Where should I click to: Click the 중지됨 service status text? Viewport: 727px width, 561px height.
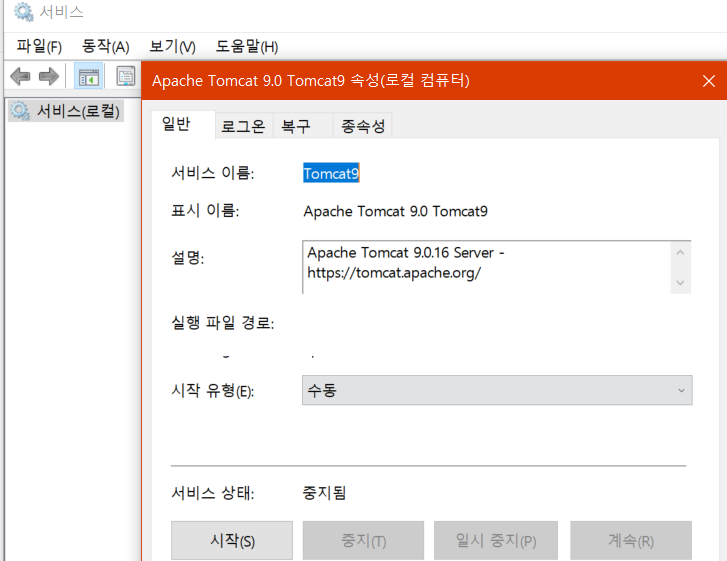(324, 493)
